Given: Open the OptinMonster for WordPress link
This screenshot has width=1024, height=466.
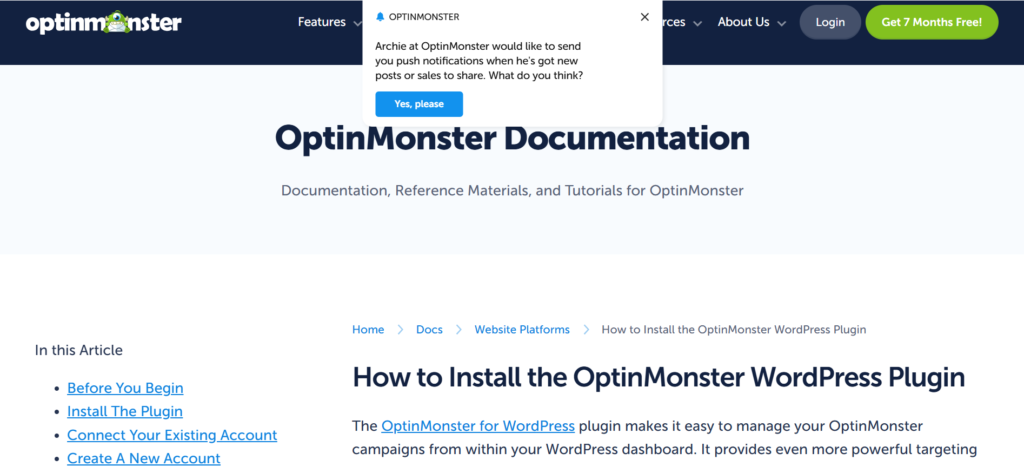Looking at the screenshot, I should click(478, 426).
